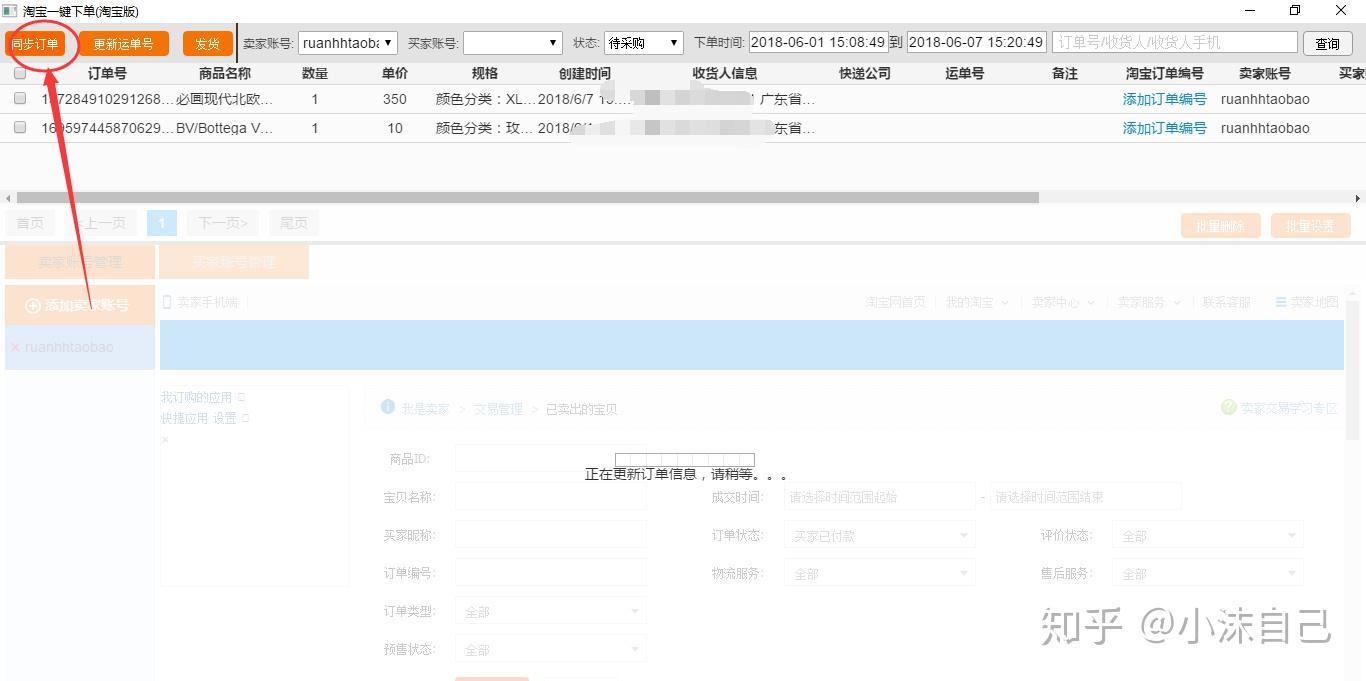
Task: Click the 成交时间 end date field
Action: [1086, 497]
